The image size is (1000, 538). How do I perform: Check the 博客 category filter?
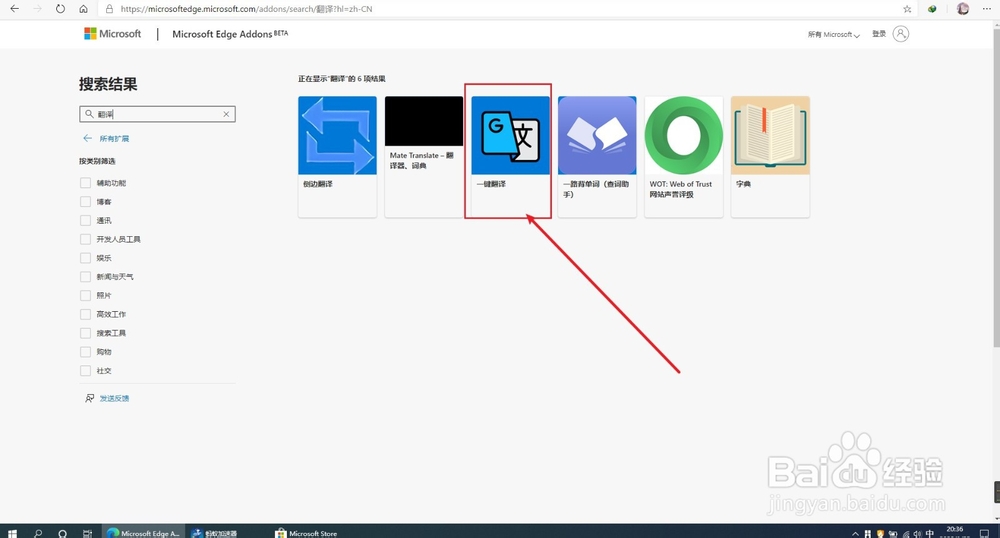click(85, 201)
